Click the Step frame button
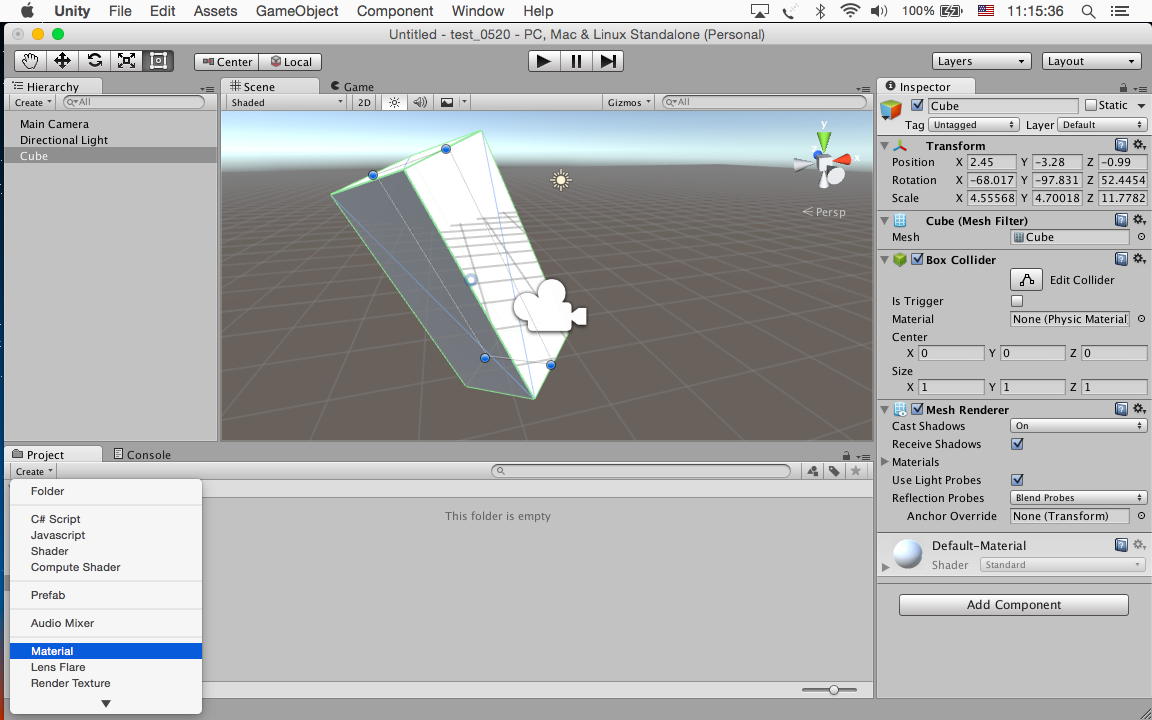 608,61
